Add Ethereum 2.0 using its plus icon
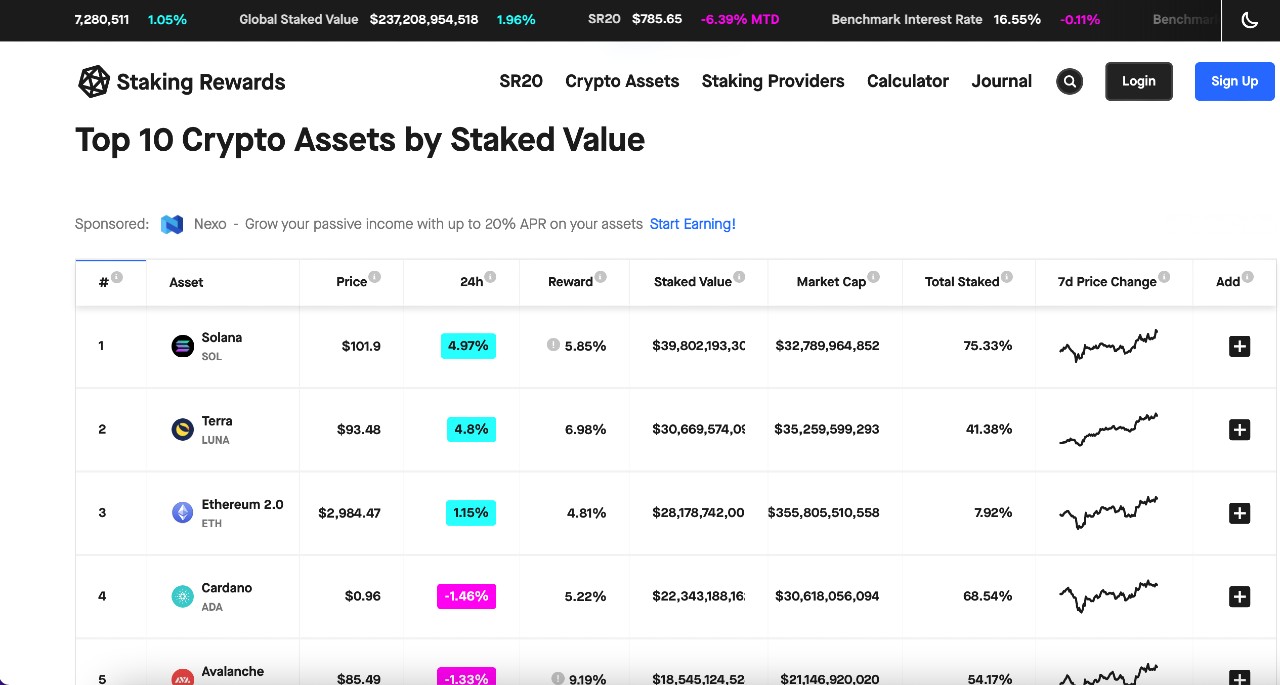 1239,513
